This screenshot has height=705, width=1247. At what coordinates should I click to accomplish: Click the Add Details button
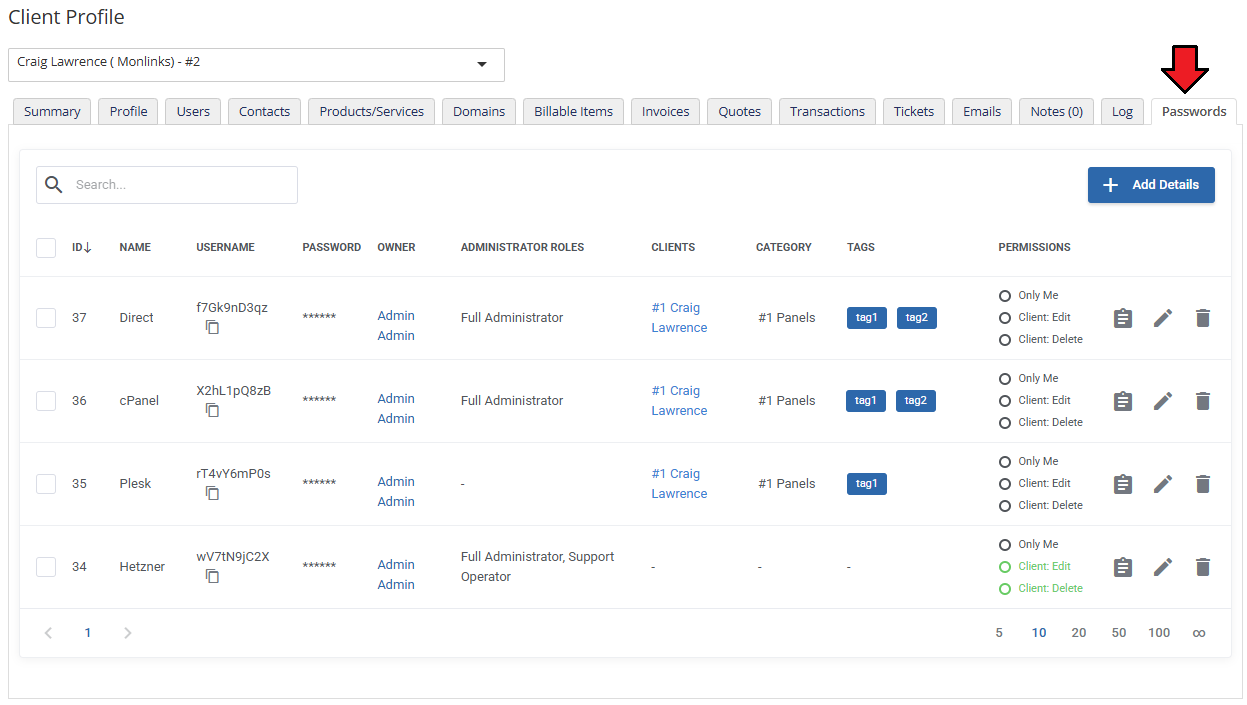[1151, 185]
